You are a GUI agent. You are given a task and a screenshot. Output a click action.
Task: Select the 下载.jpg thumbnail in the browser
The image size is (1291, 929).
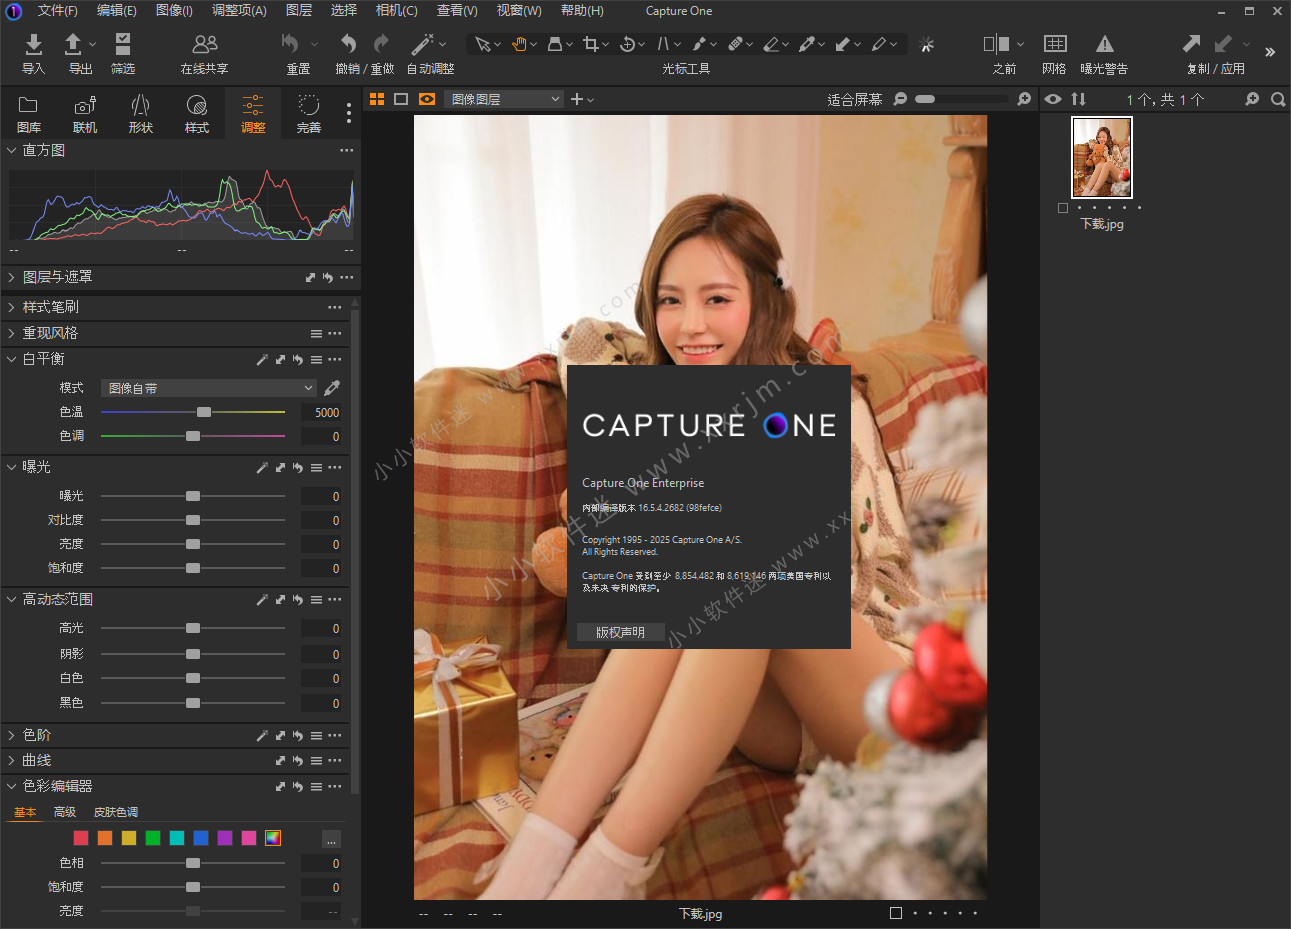(x=1101, y=158)
